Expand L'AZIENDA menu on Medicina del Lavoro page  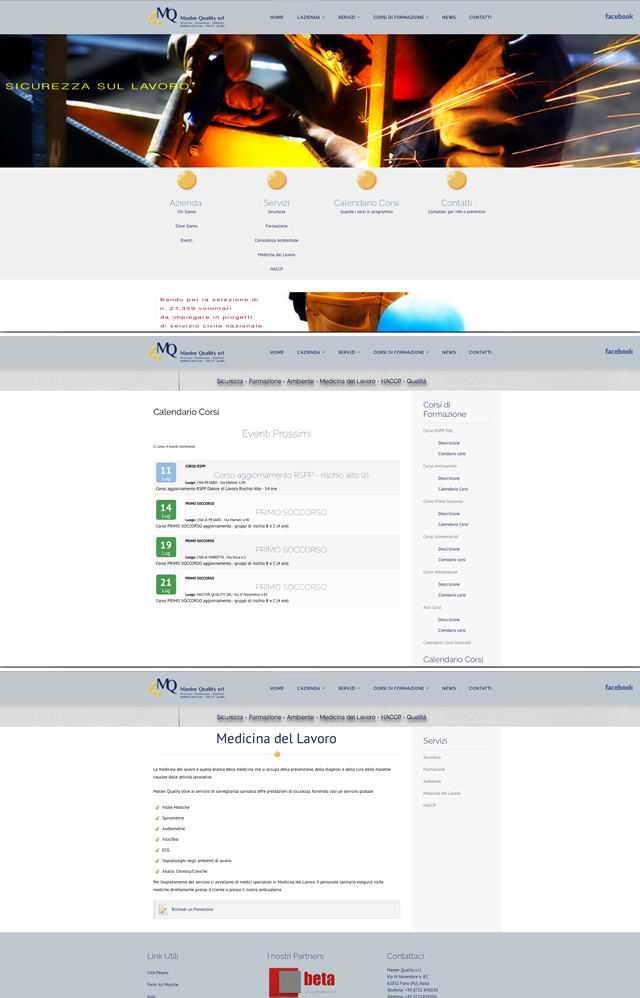coord(310,688)
